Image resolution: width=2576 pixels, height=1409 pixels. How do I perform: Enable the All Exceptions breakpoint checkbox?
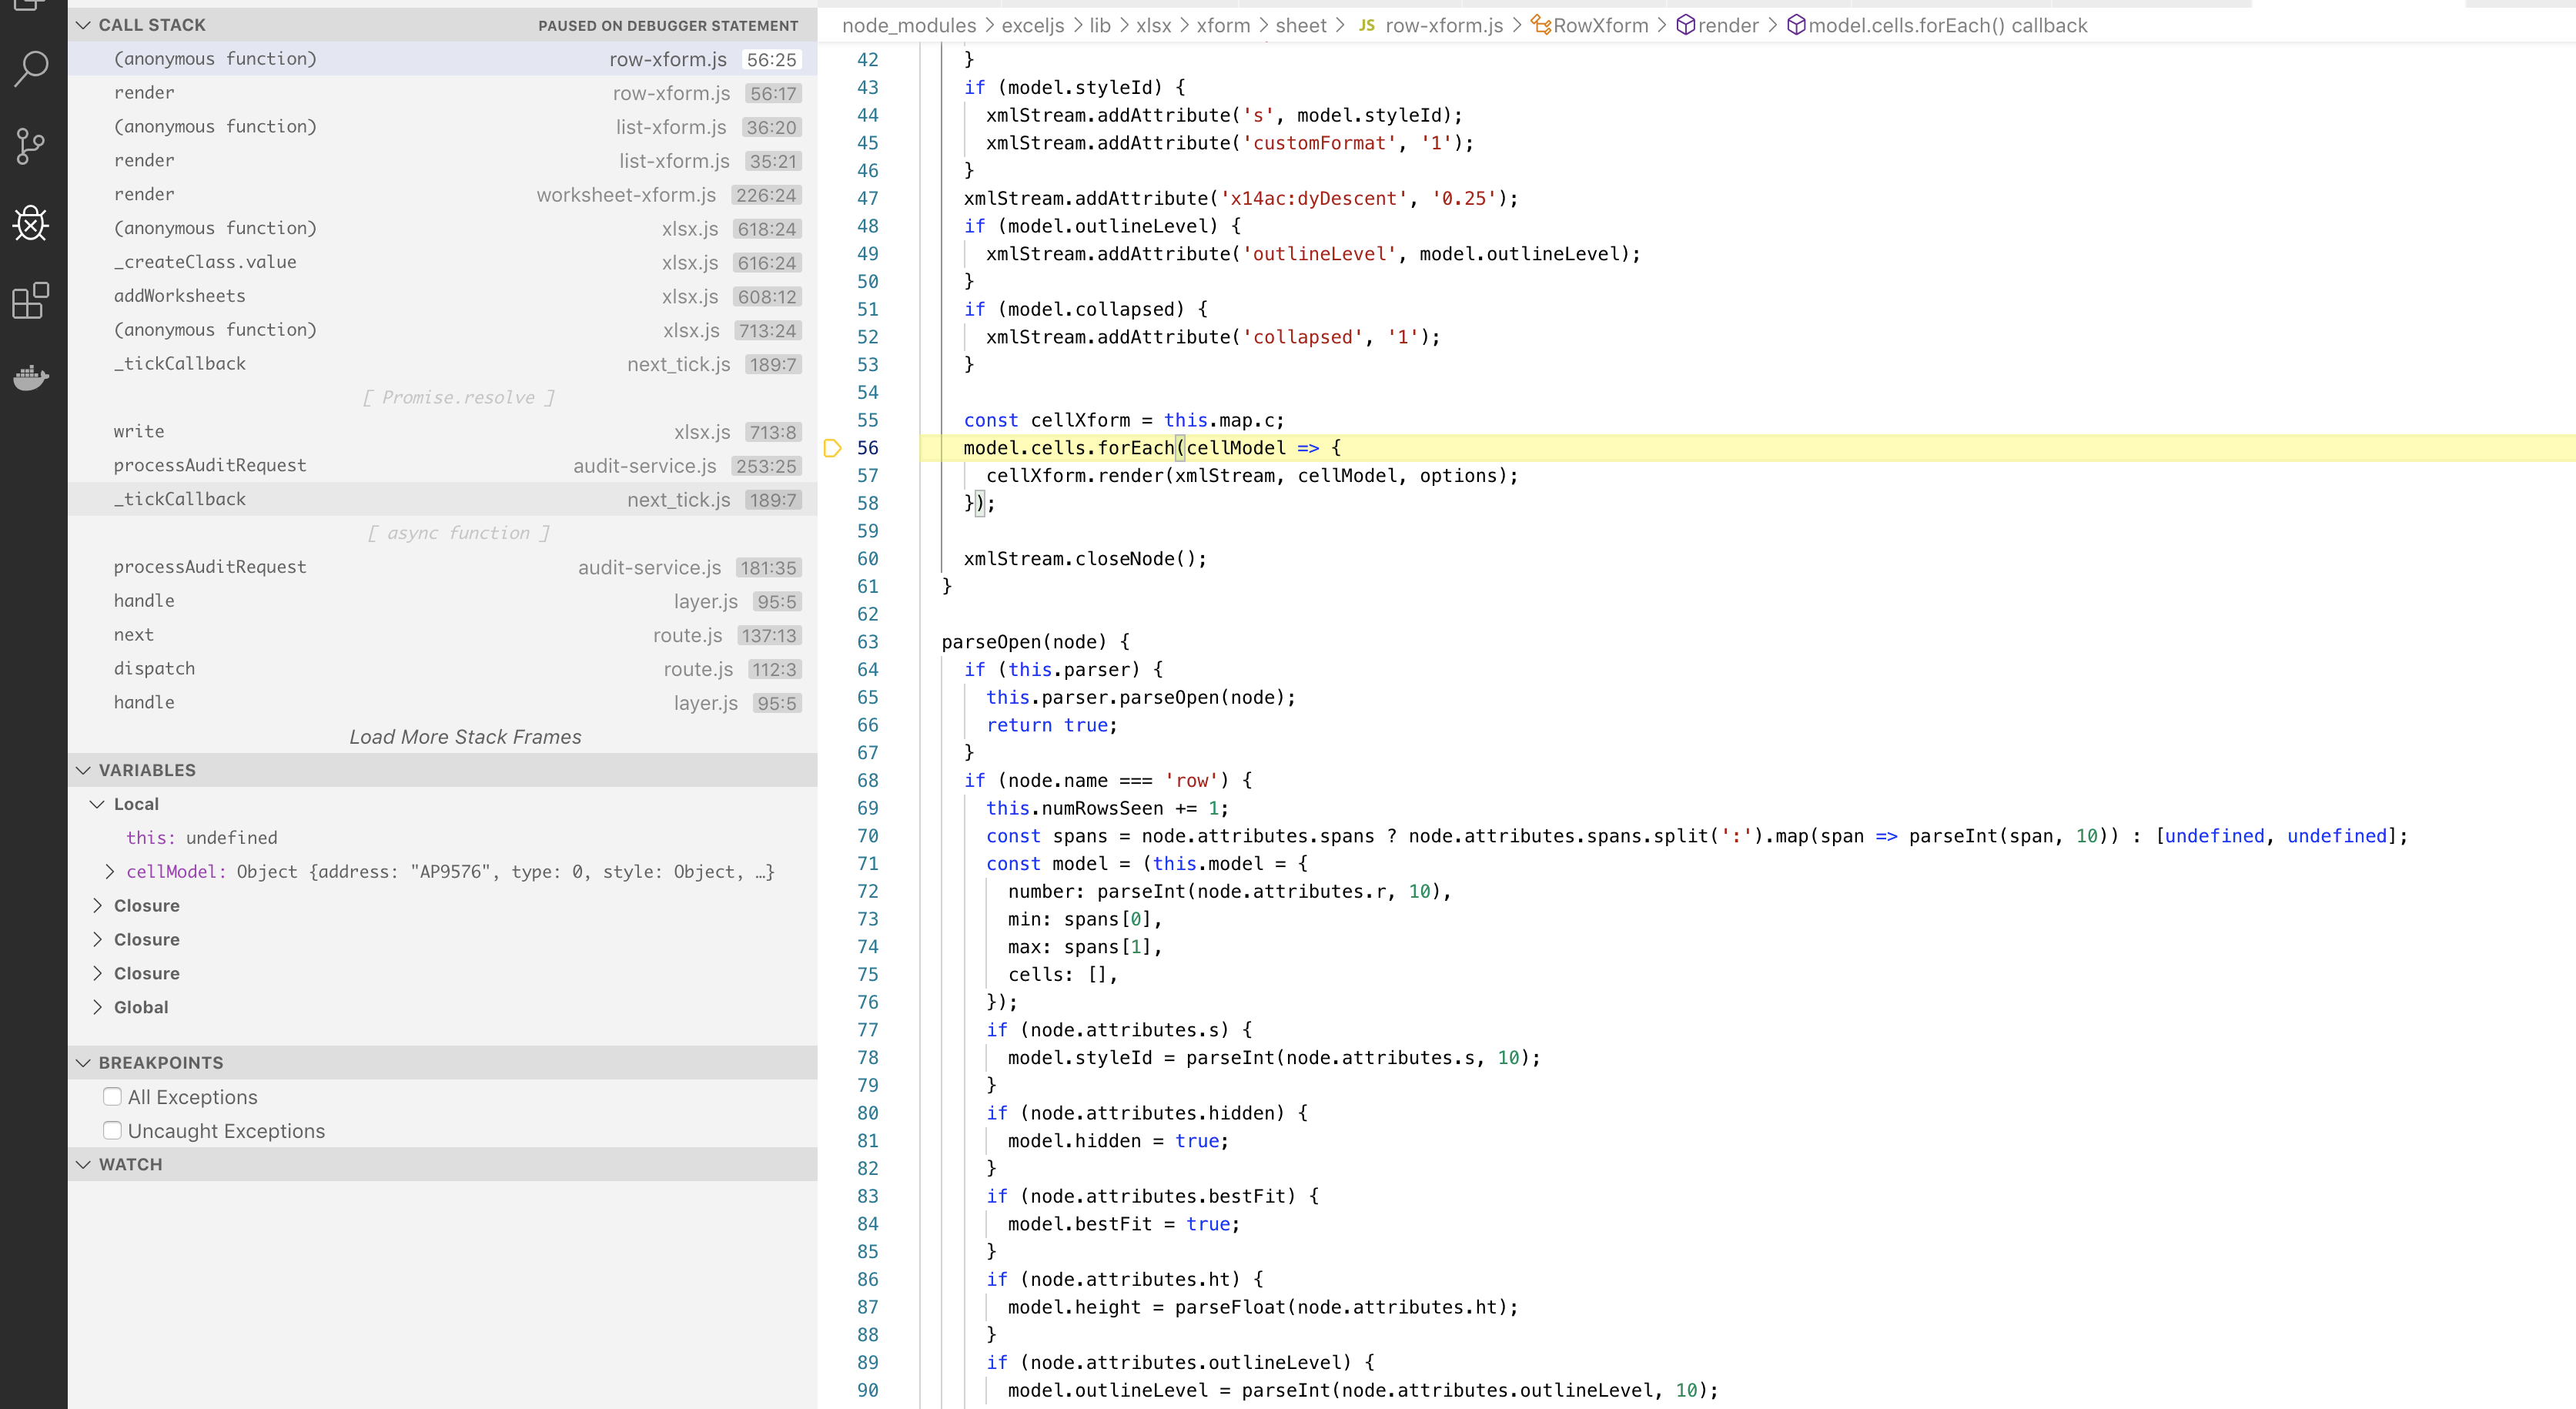112,1097
